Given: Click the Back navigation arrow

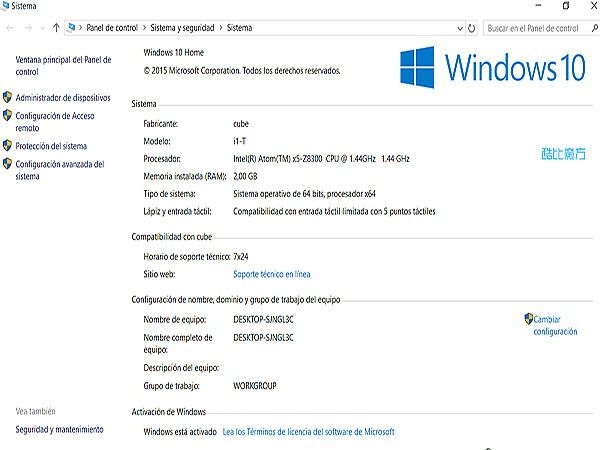Looking at the screenshot, I should (x=10, y=28).
